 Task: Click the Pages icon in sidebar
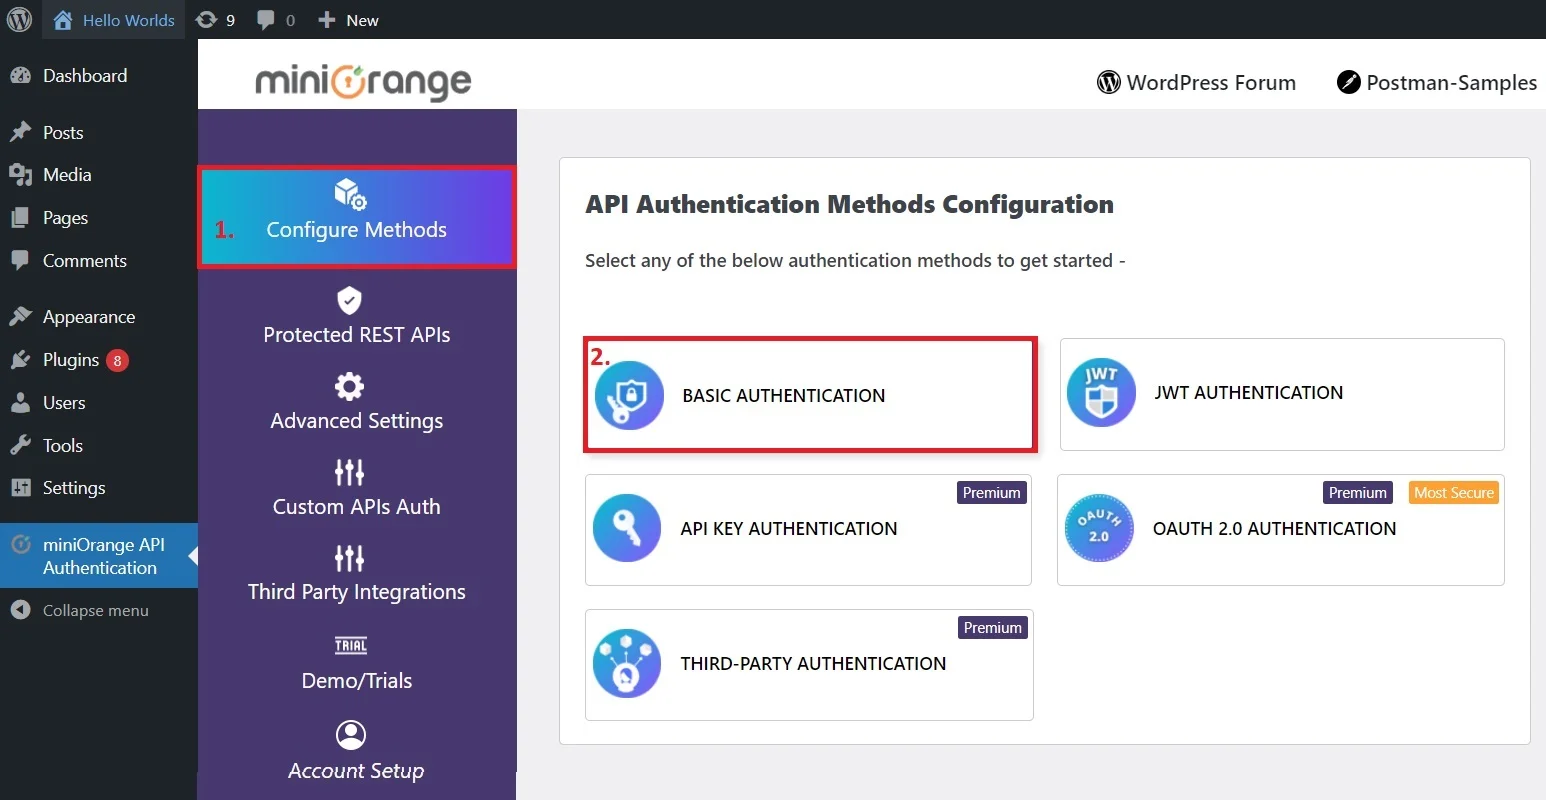(20, 218)
